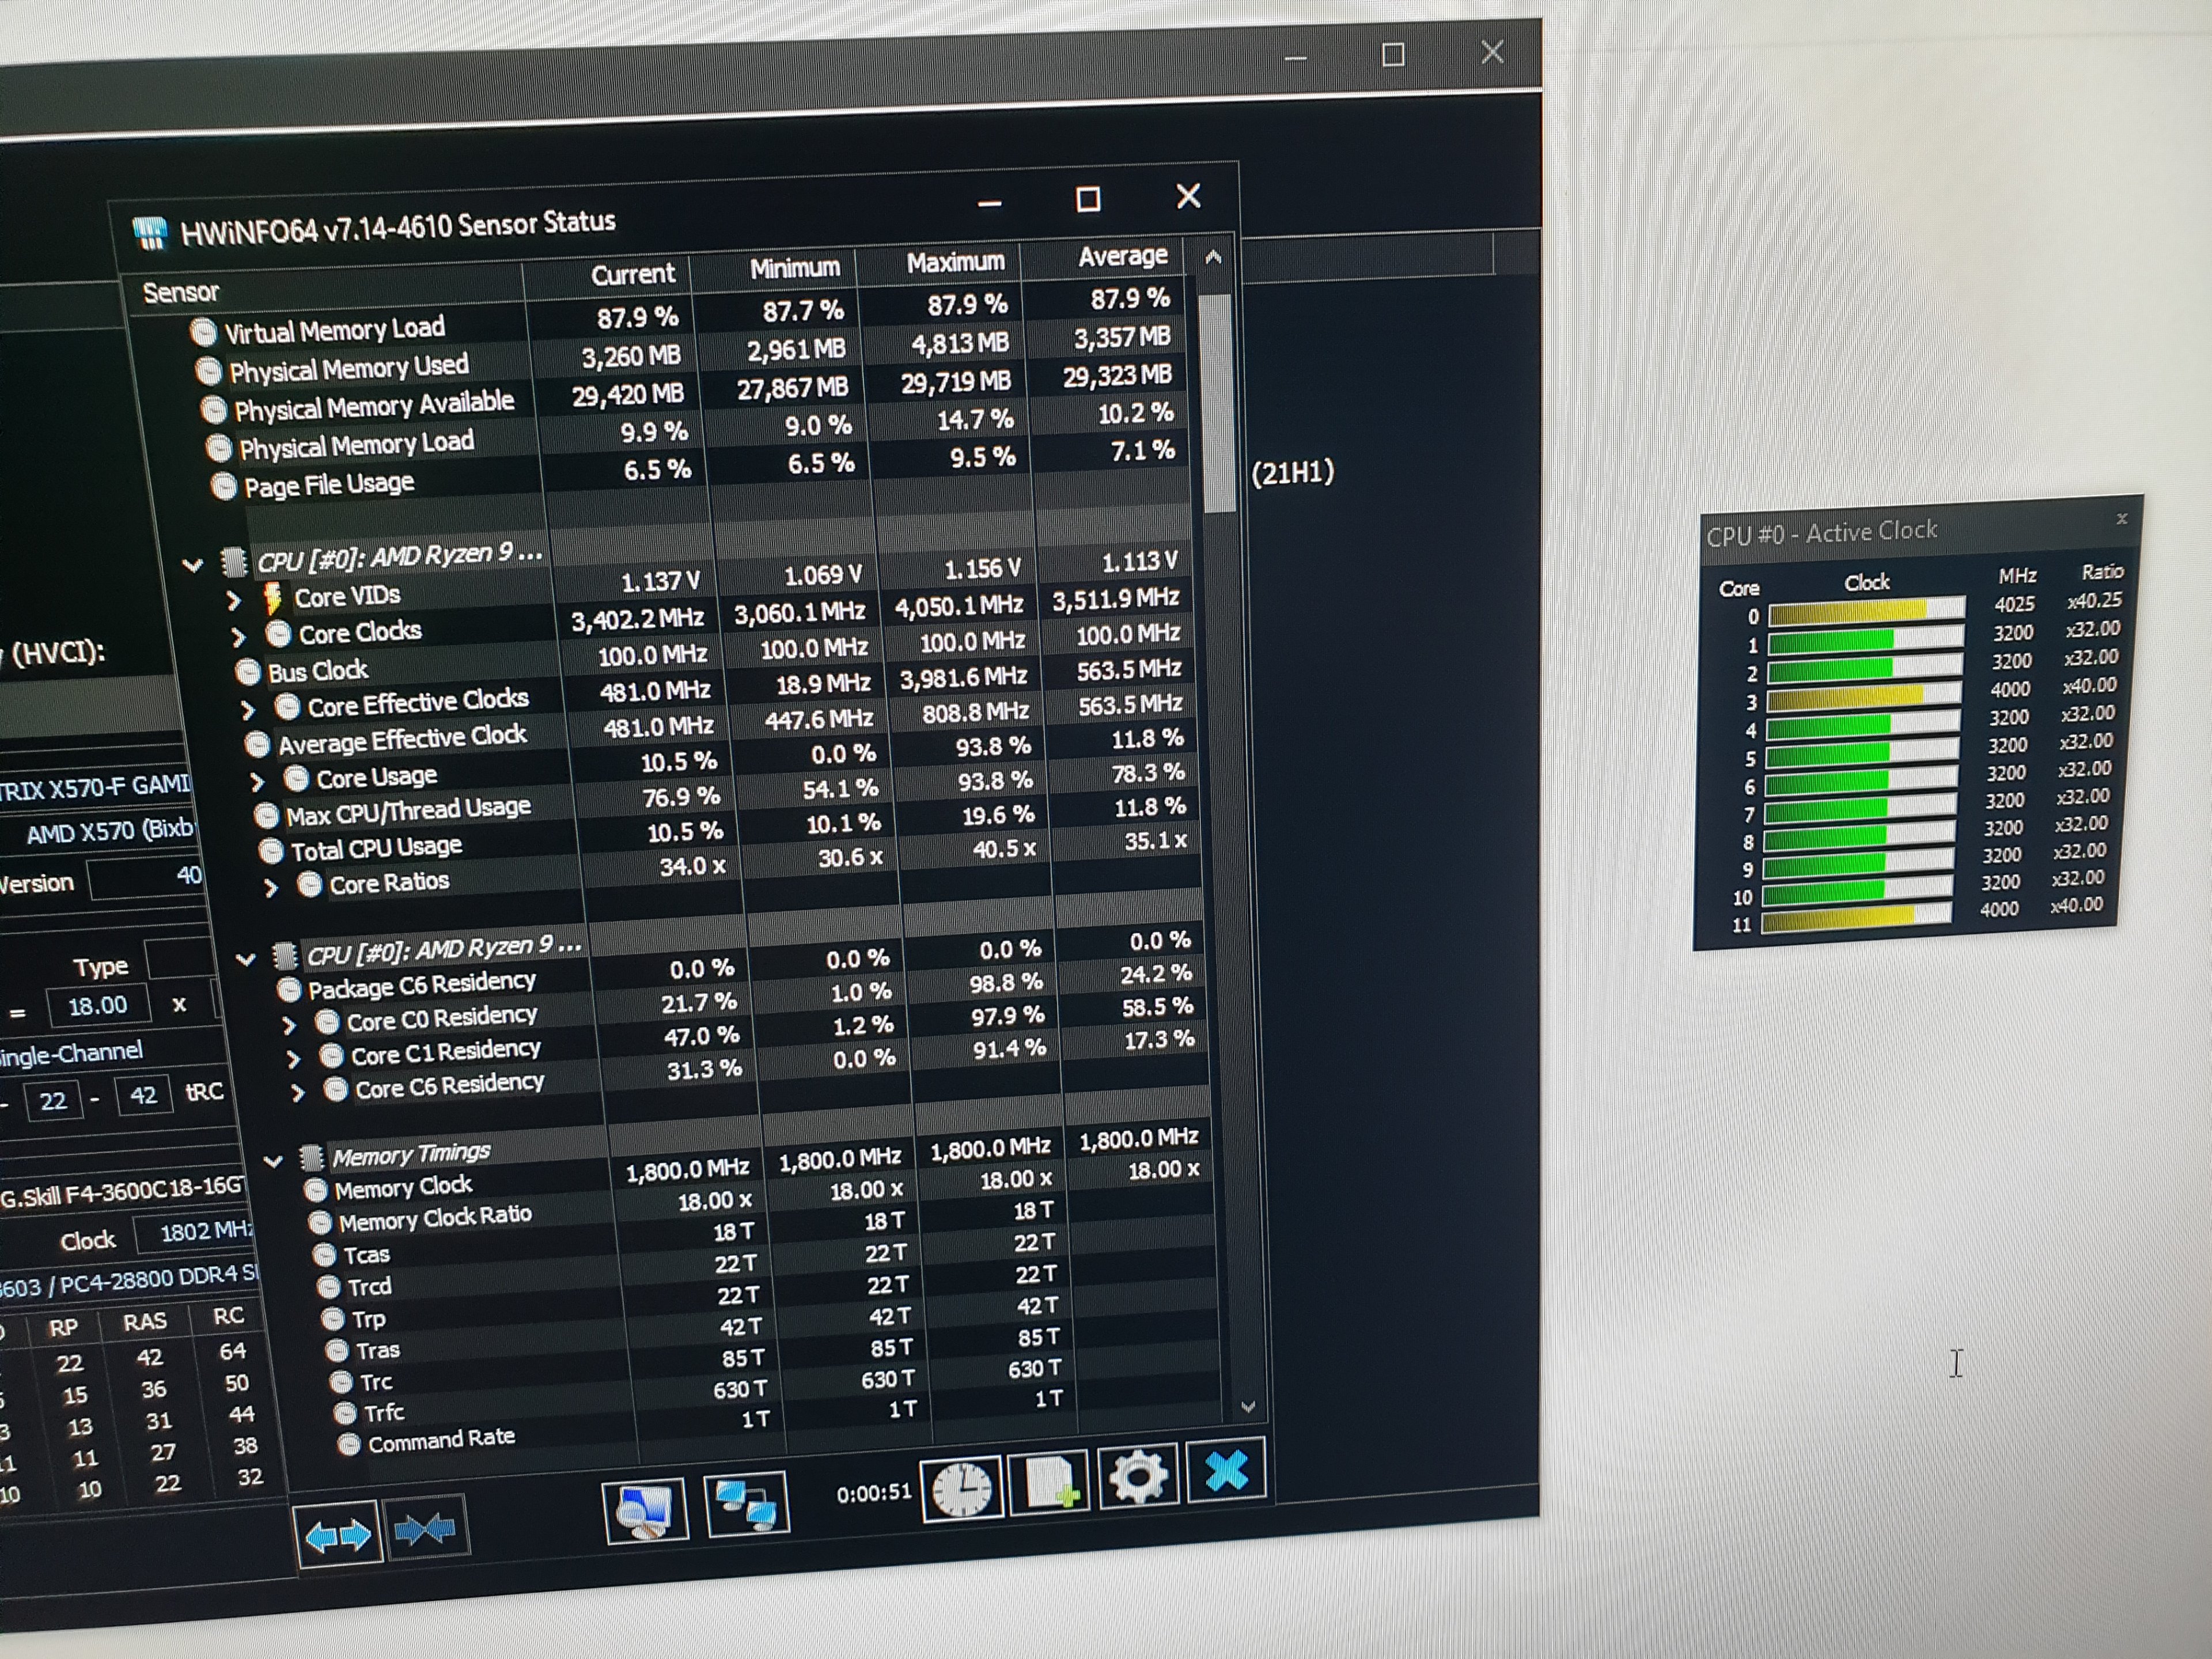Click the Current column header
Screen dimensions: 2212x1659
tap(632, 274)
